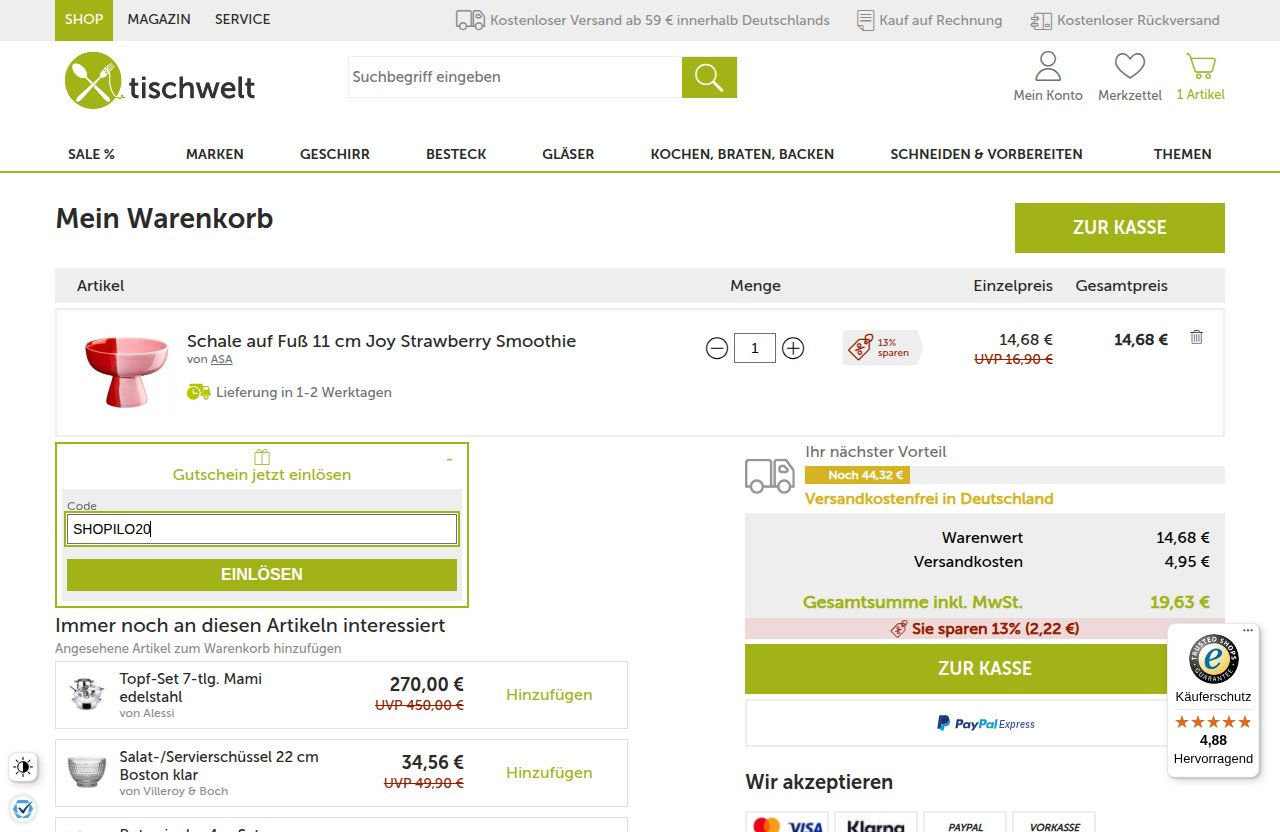This screenshot has height=832, width=1280.
Task: Add Salat-/Servierschüssel via Hinzufügen
Action: [549, 773]
